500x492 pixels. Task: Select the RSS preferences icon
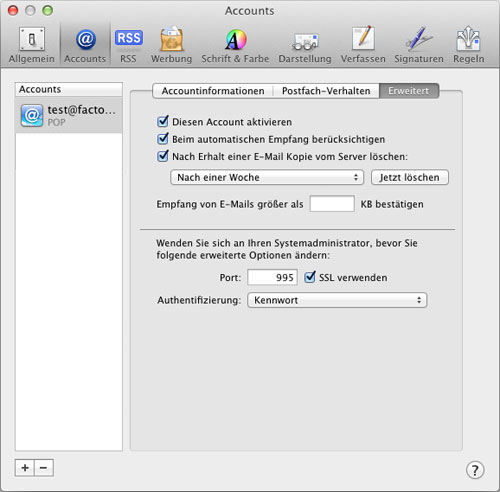click(128, 45)
